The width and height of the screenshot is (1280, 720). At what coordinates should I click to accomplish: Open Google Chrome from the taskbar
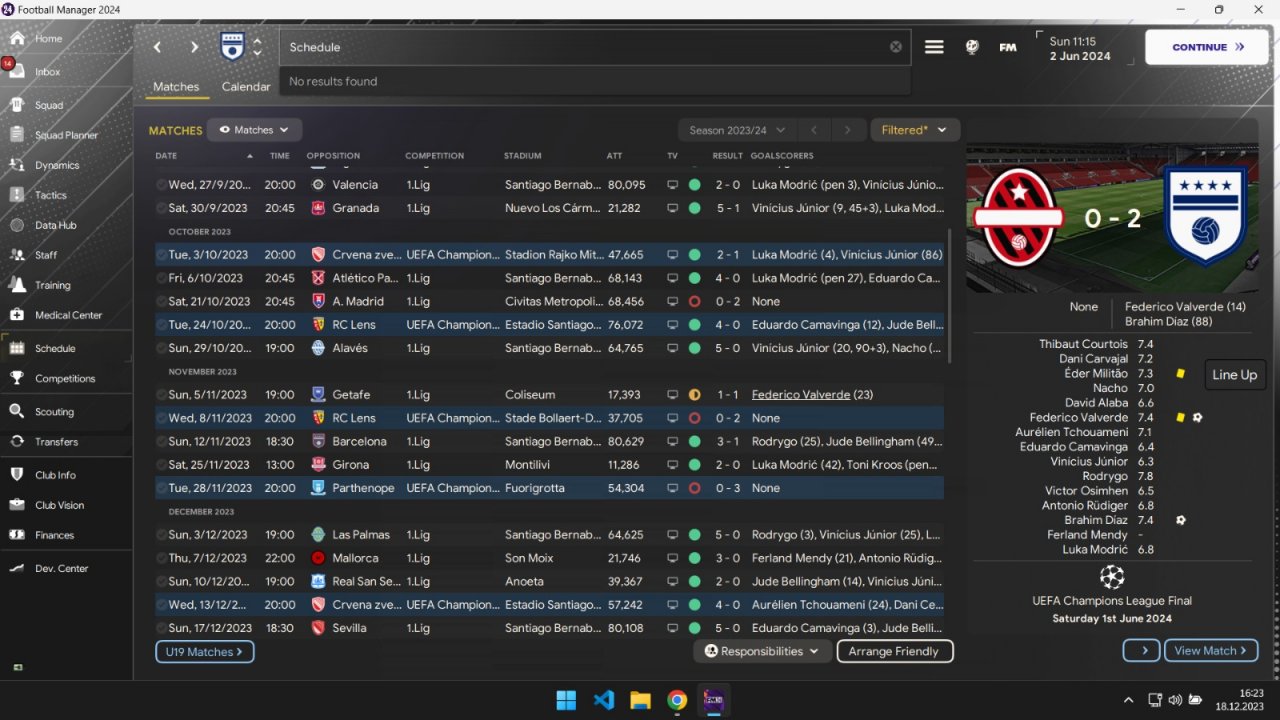tap(677, 700)
